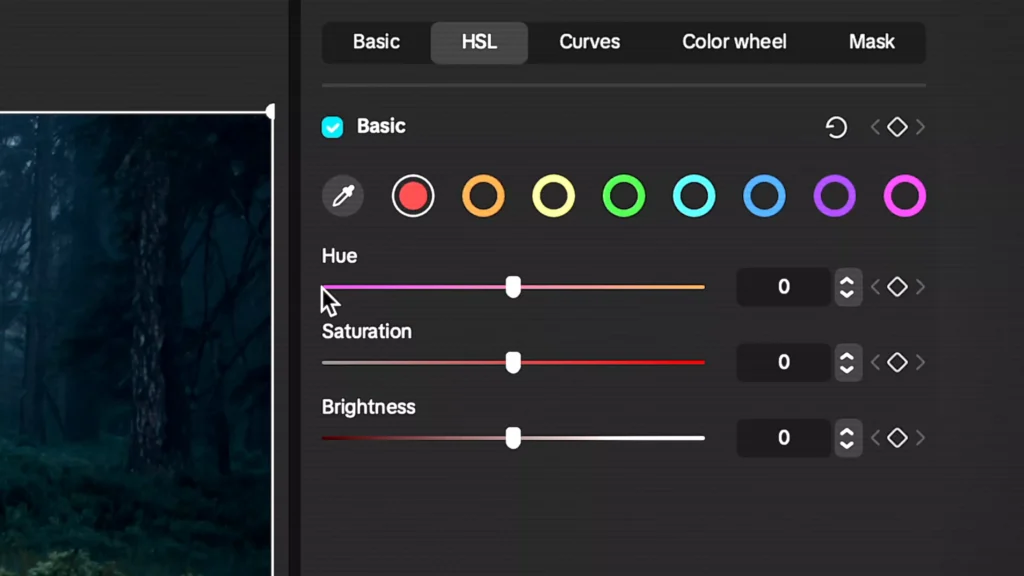Add a keyframe for the Saturation parameter
This screenshot has height=576, width=1024.
click(x=897, y=362)
